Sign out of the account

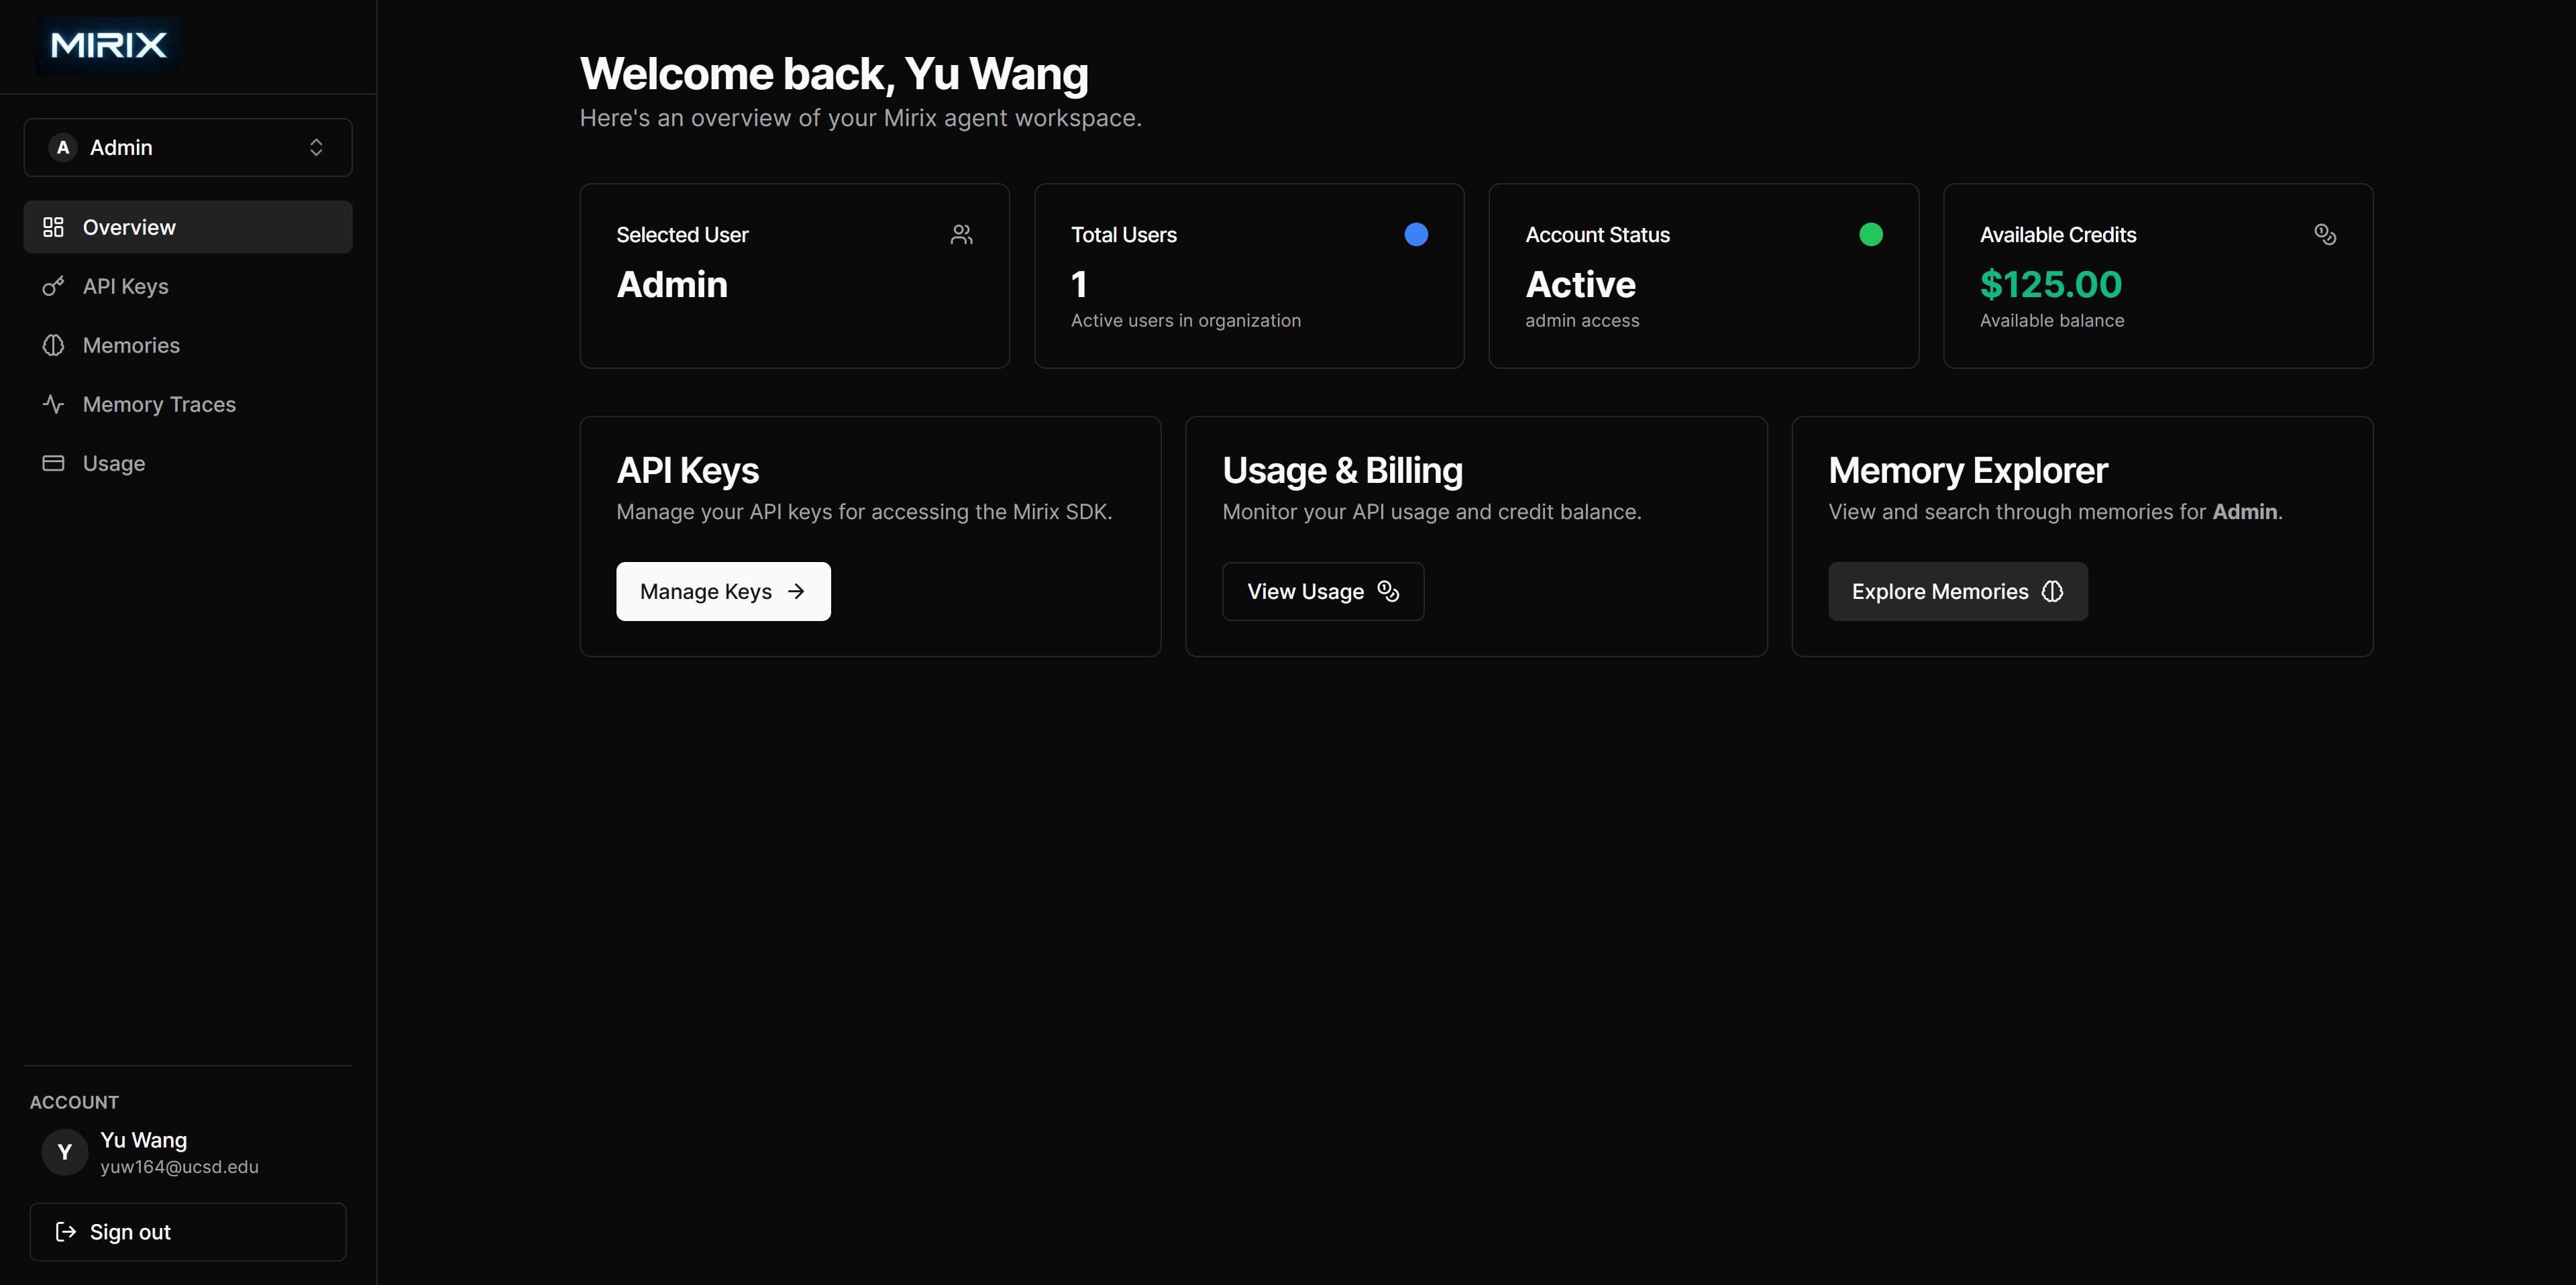(x=188, y=1232)
